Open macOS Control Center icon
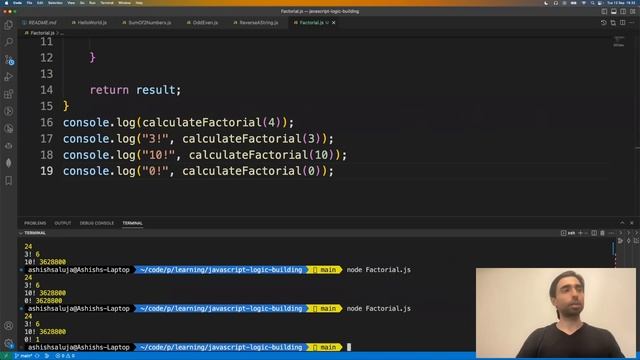The image size is (640, 360). 601,3
